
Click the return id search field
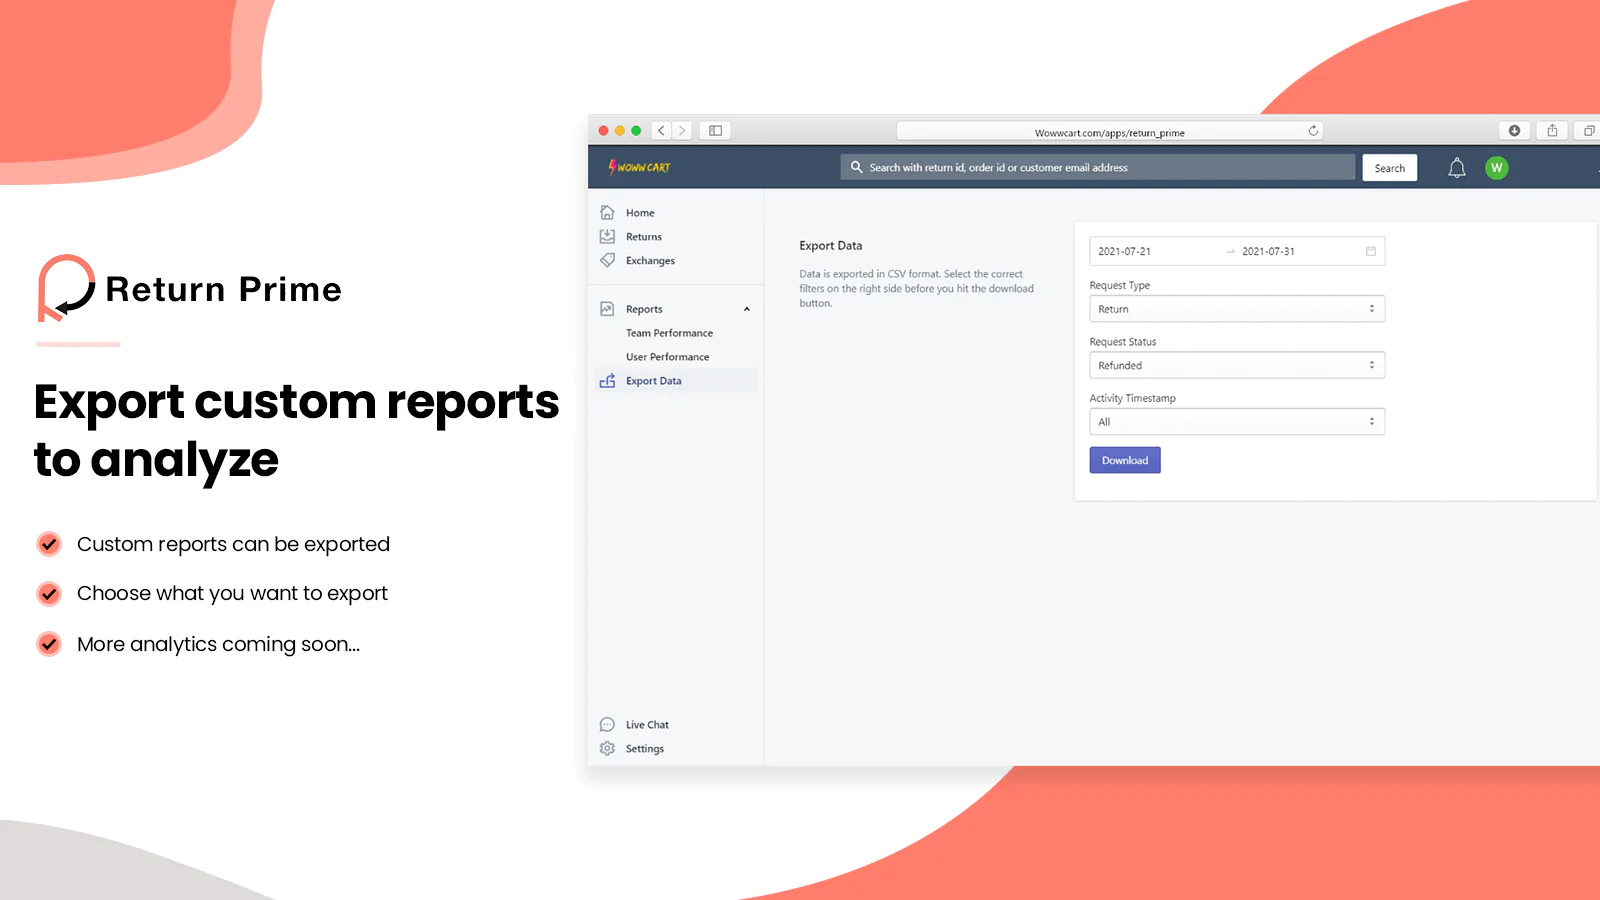point(1100,168)
